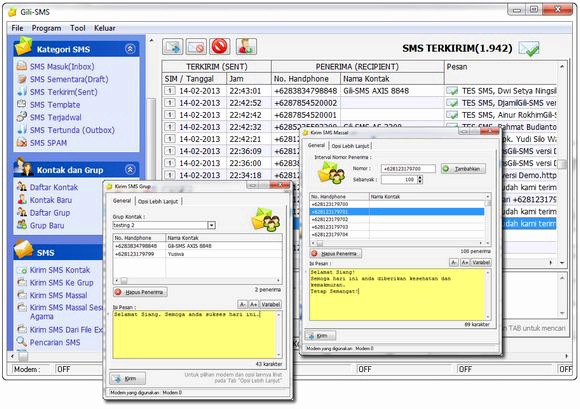Click the yellow message box in Kirim SMS Massal

pyautogui.click(x=397, y=294)
